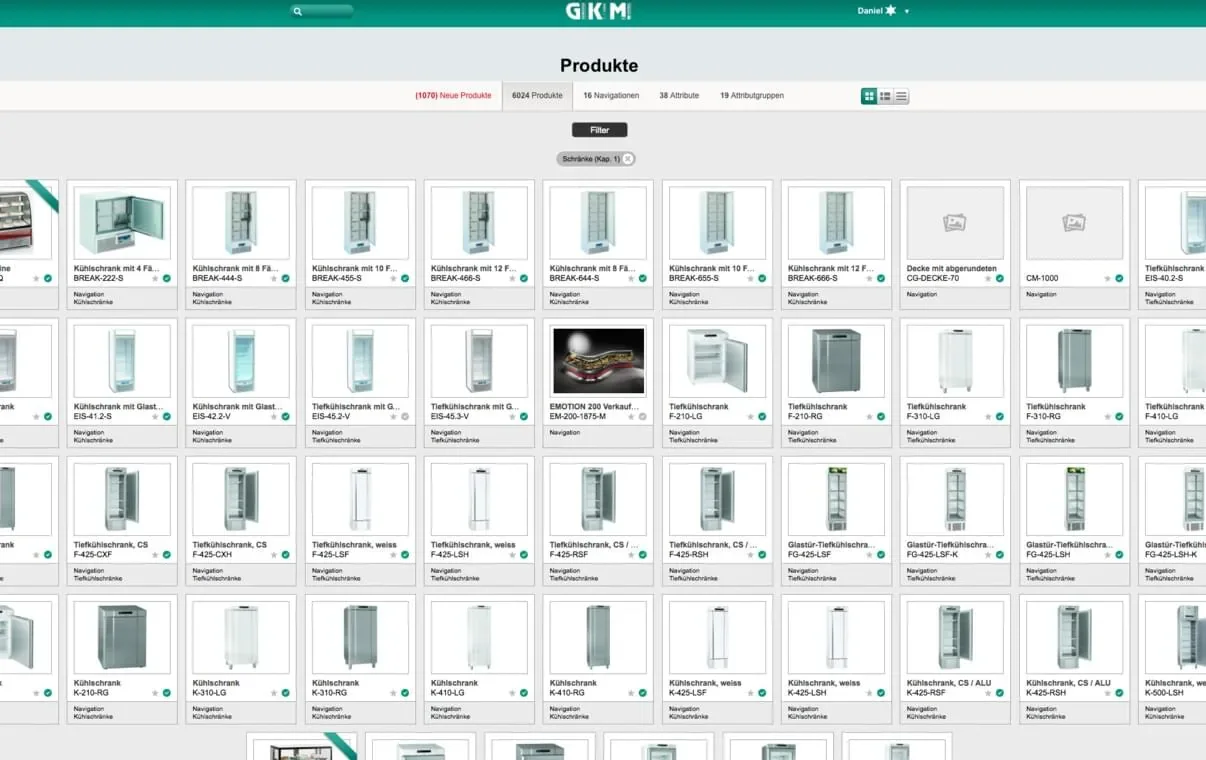1206x760 pixels.
Task: Star the CG-DECKE-70 product
Action: coord(989,278)
